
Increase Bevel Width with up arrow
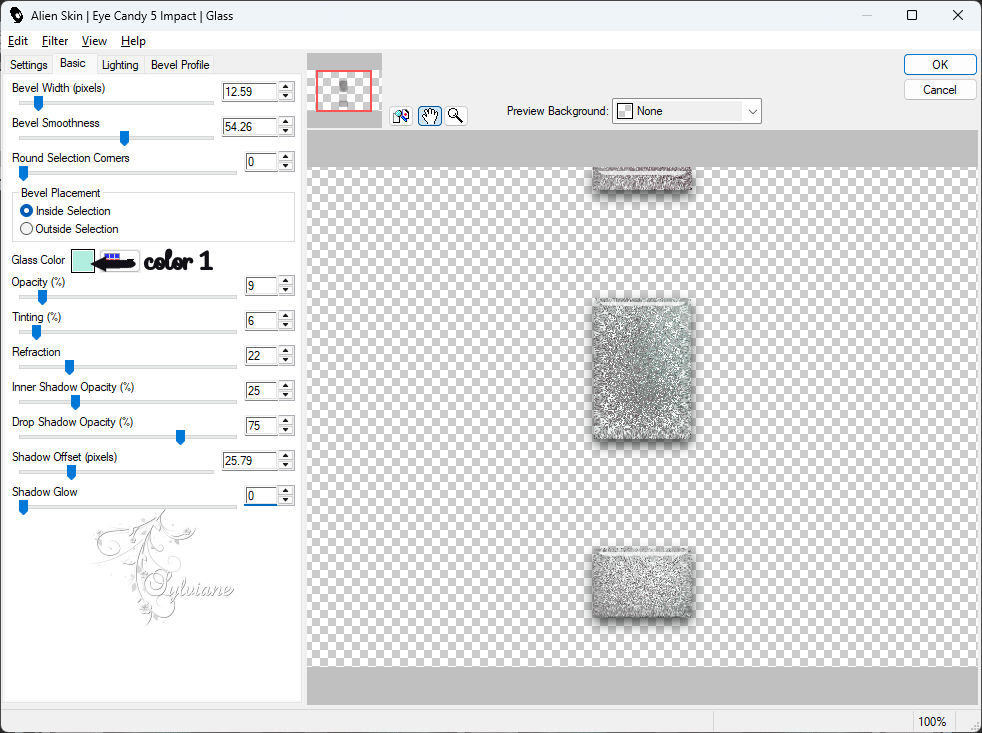[286, 87]
